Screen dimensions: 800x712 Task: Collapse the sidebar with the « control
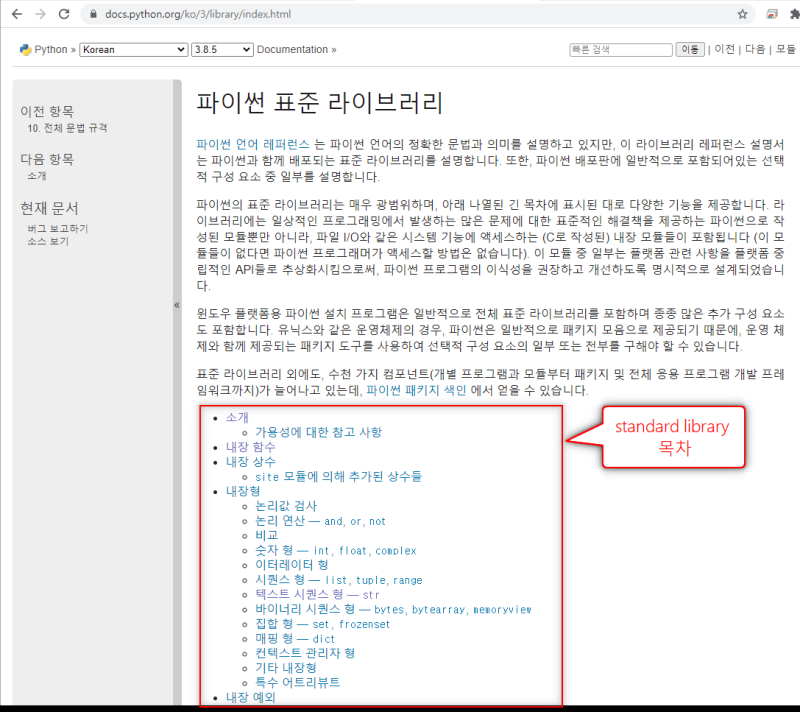pyautogui.click(x=177, y=307)
